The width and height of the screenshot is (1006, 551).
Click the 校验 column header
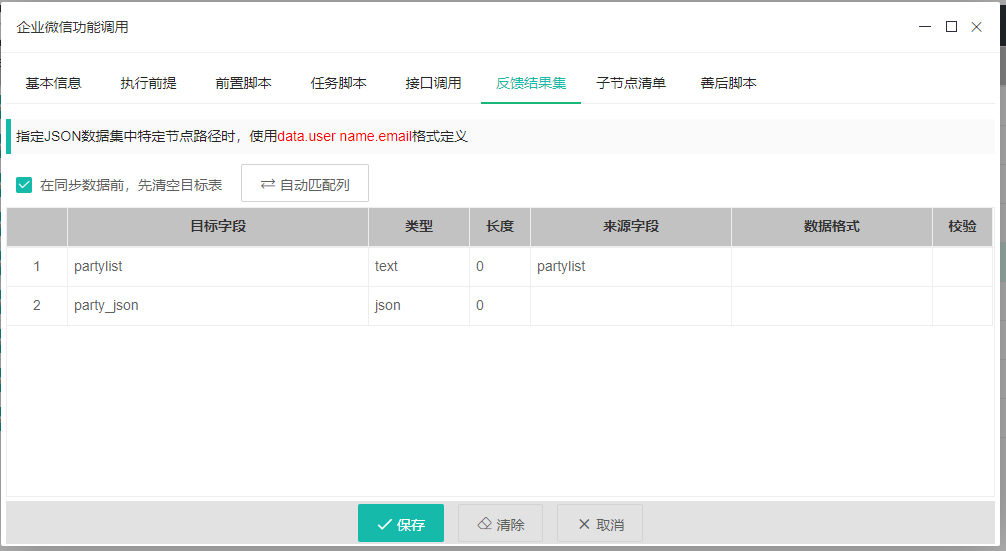(x=962, y=226)
